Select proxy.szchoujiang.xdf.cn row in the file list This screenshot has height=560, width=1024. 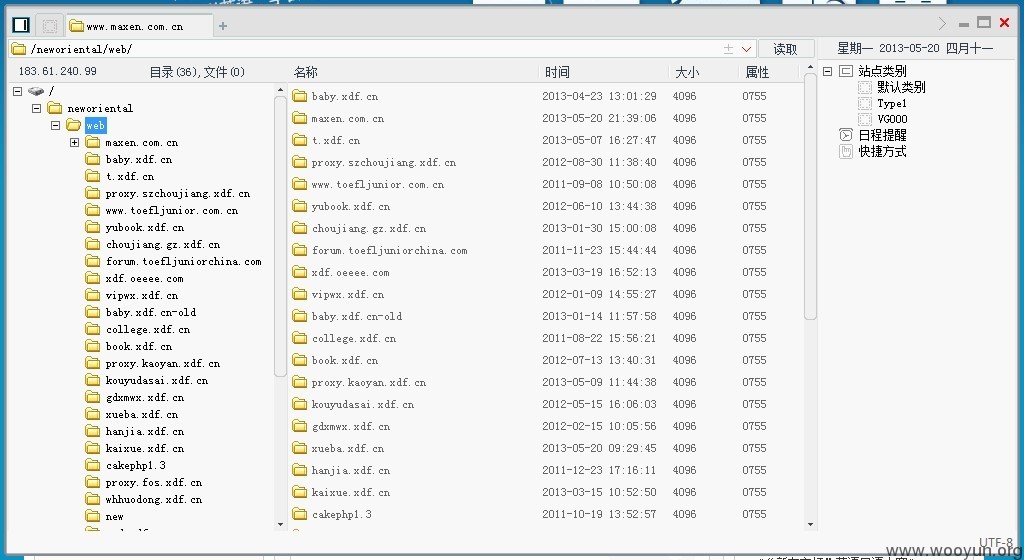pos(544,162)
